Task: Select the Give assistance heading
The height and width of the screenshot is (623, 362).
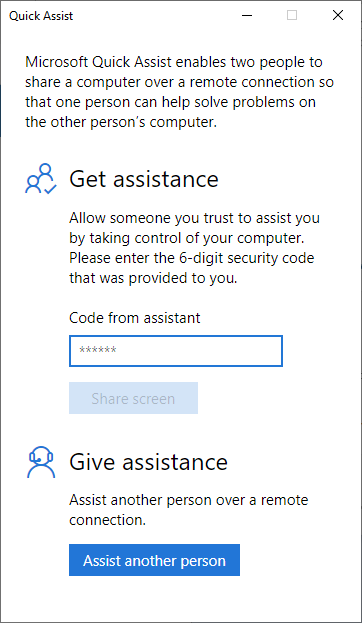Action: click(x=148, y=462)
